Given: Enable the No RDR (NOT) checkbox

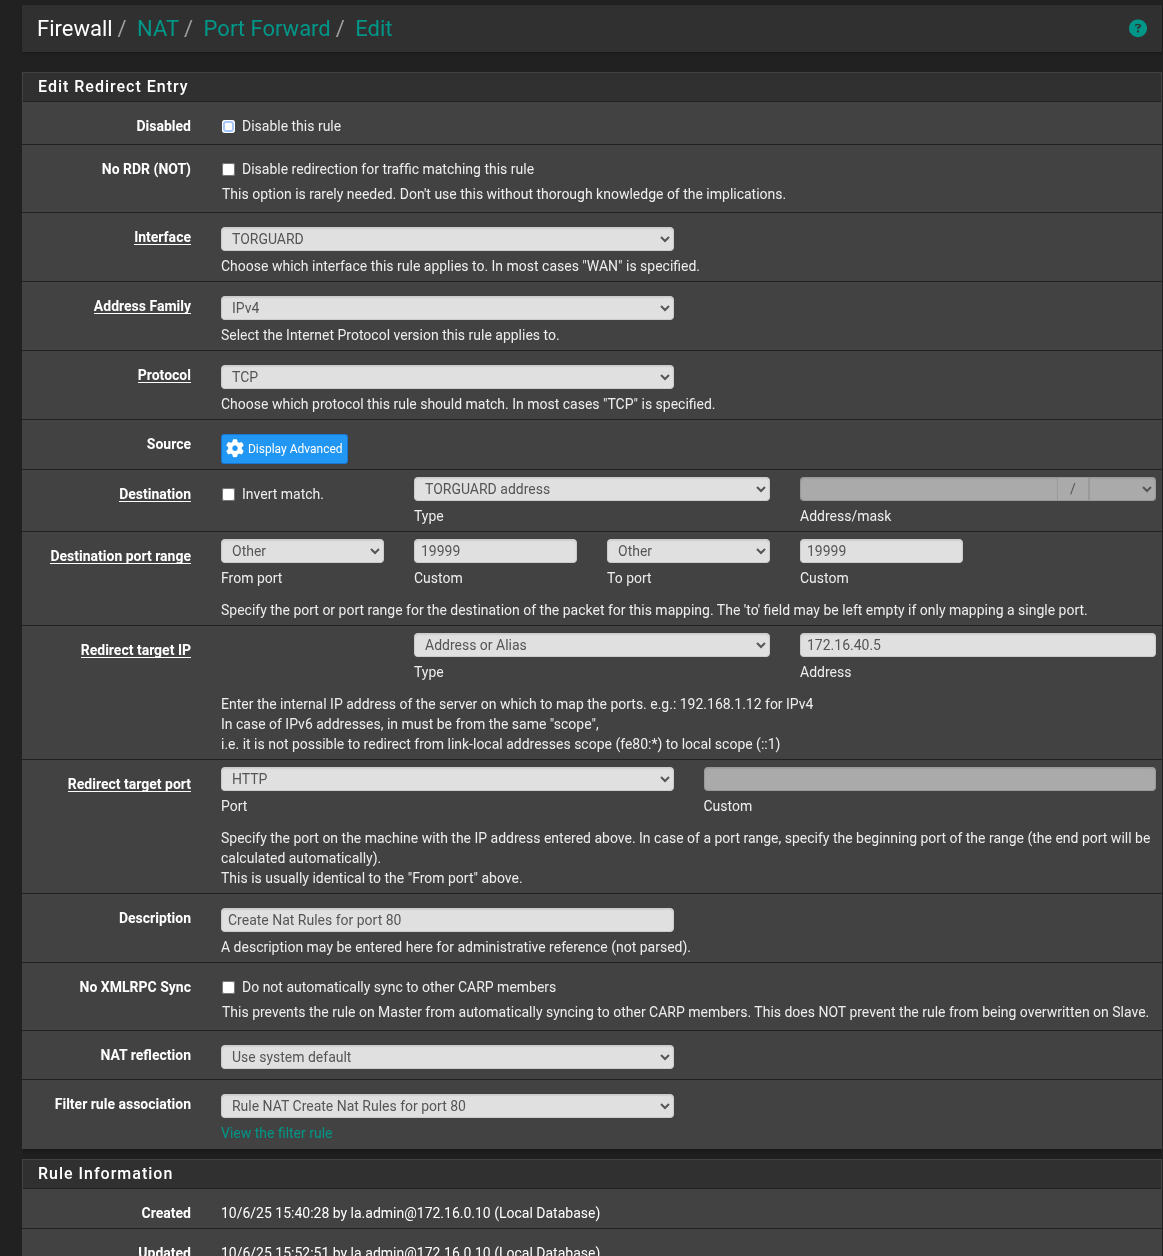Looking at the screenshot, I should coord(228,170).
